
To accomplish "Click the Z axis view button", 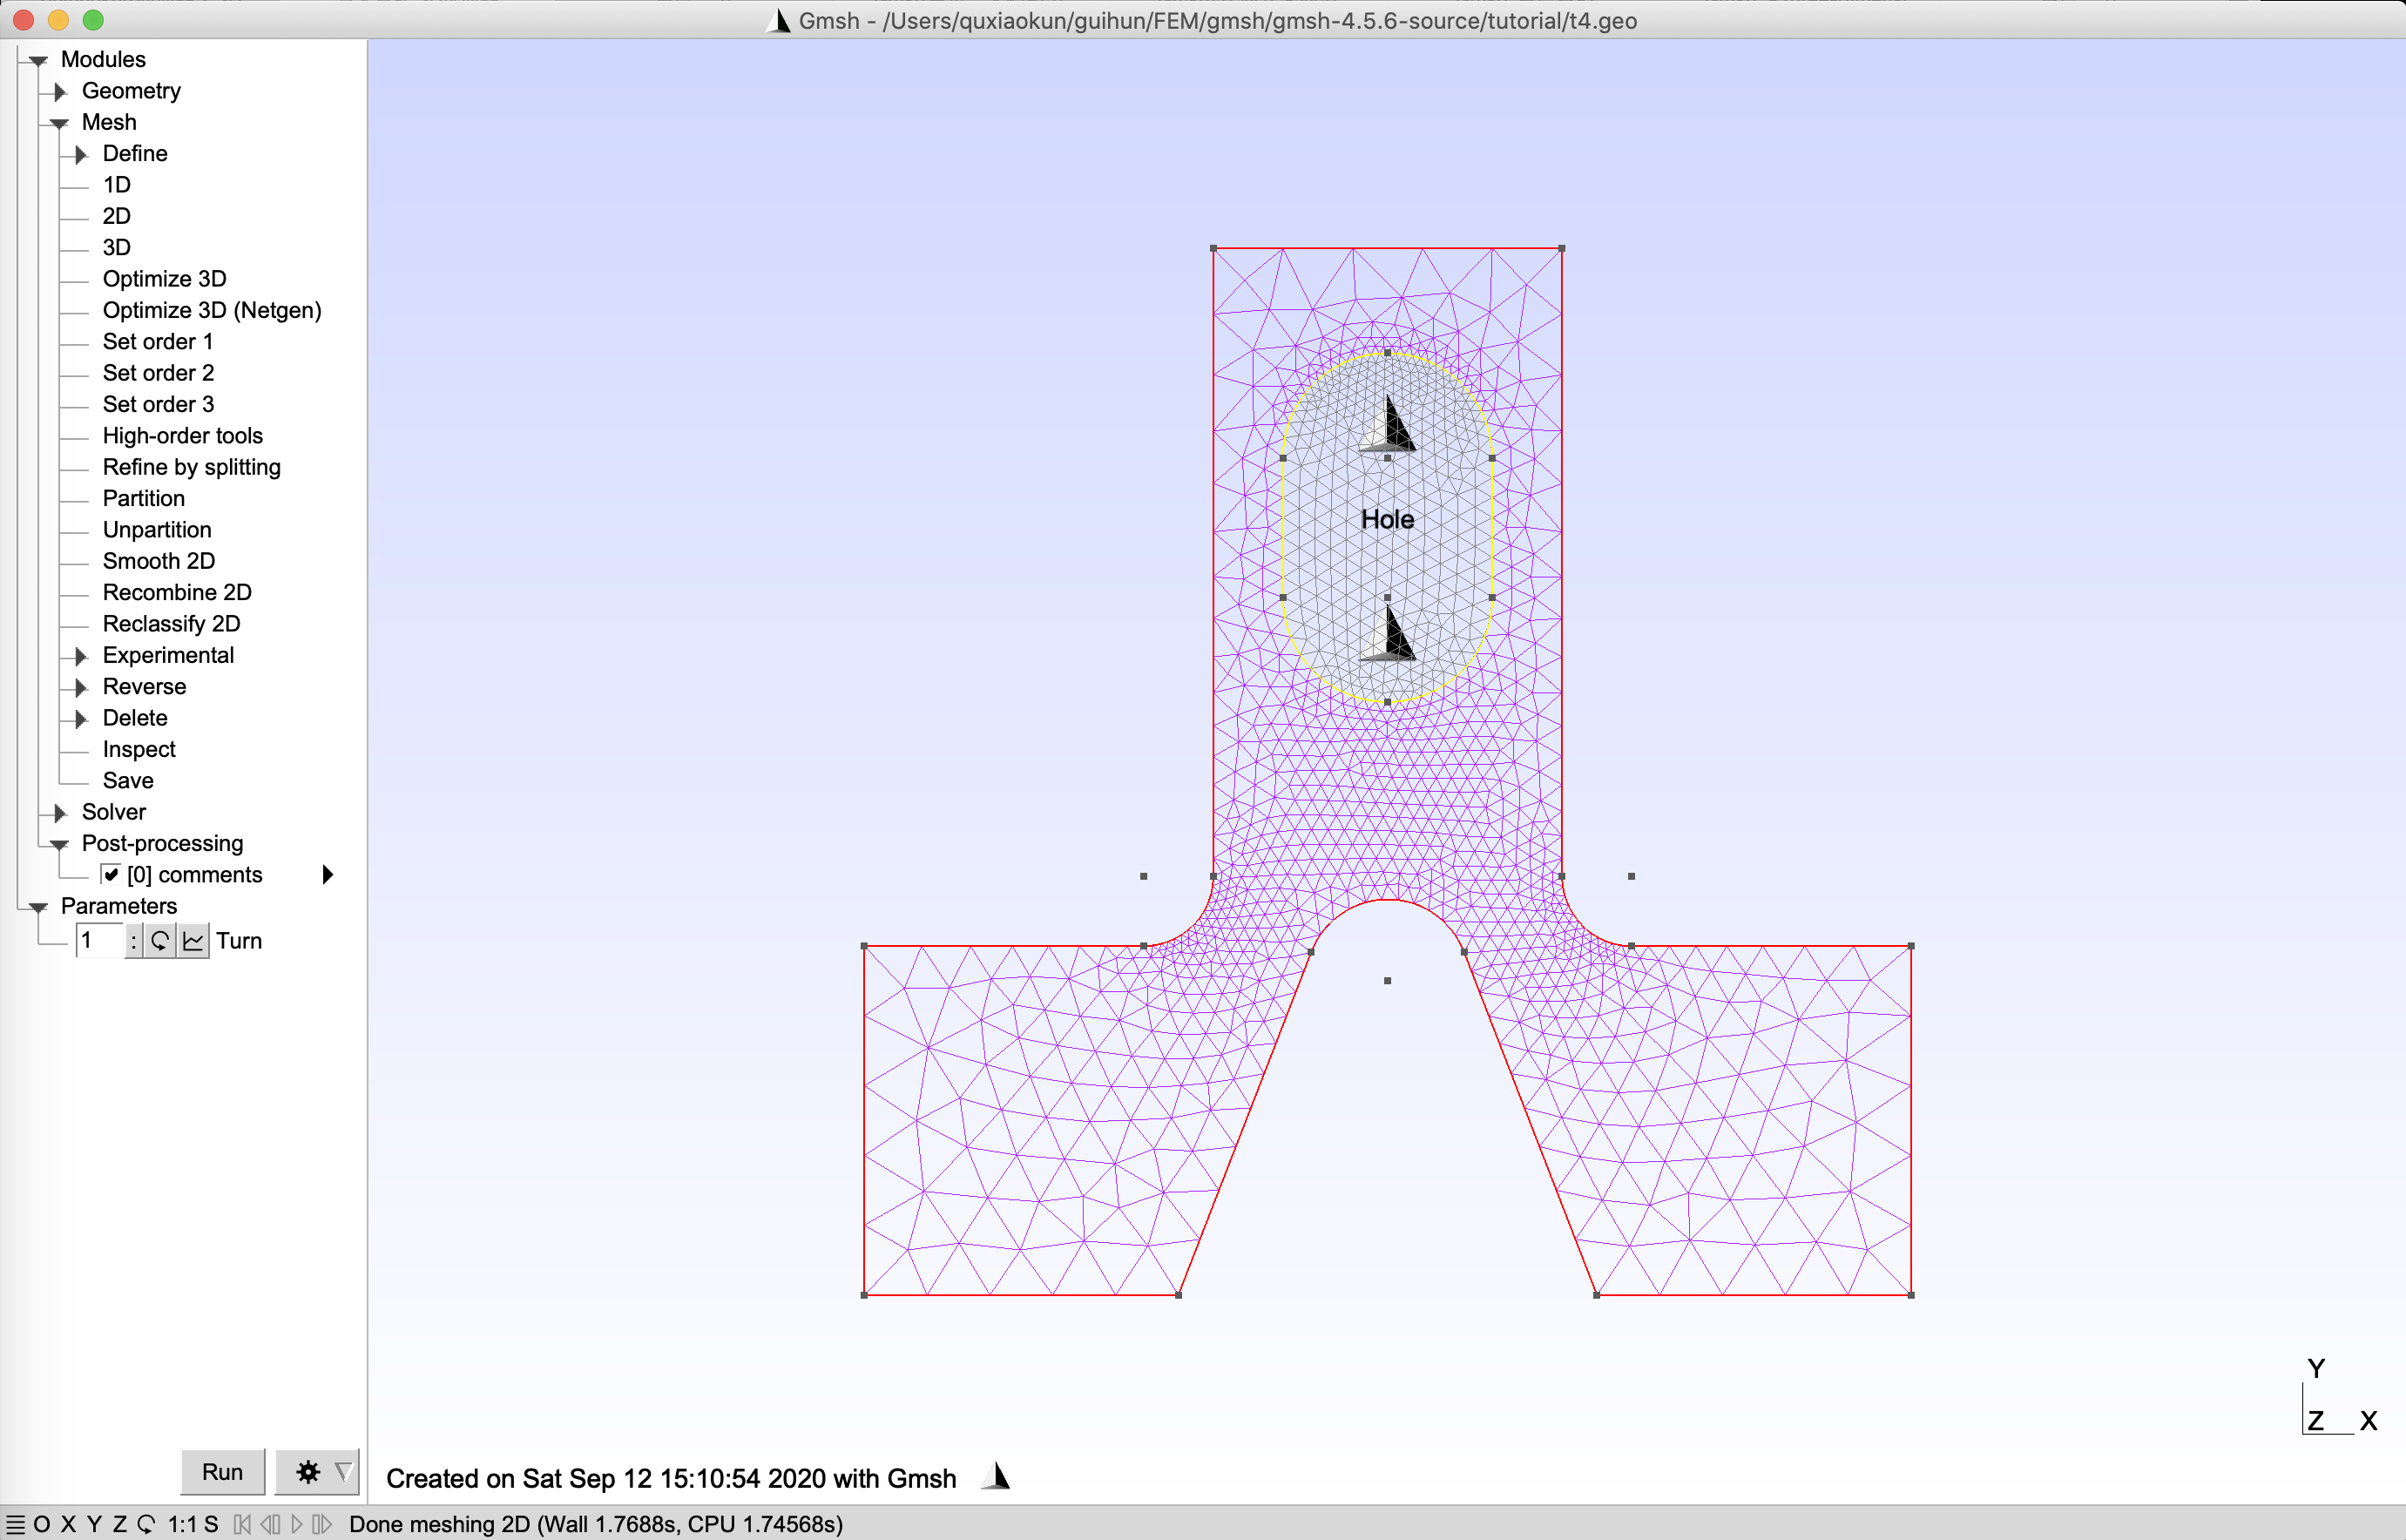I will pyautogui.click(x=120, y=1524).
